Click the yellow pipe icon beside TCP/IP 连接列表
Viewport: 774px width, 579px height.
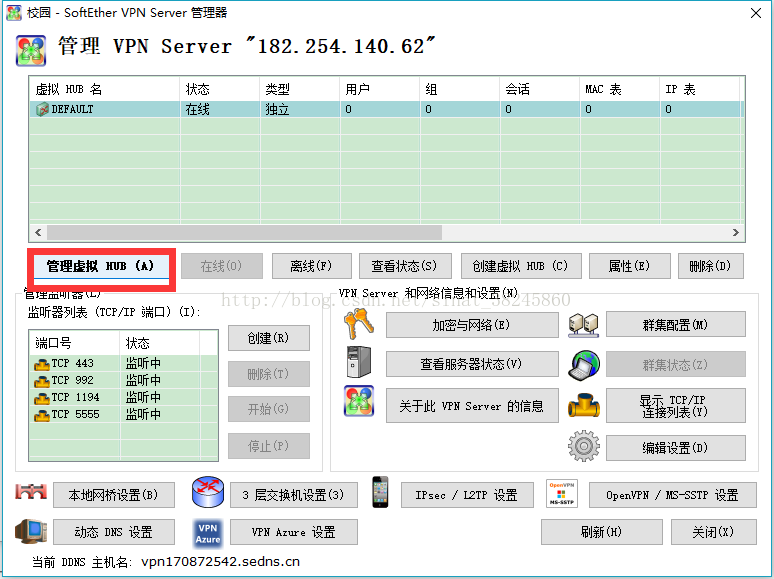[x=583, y=405]
